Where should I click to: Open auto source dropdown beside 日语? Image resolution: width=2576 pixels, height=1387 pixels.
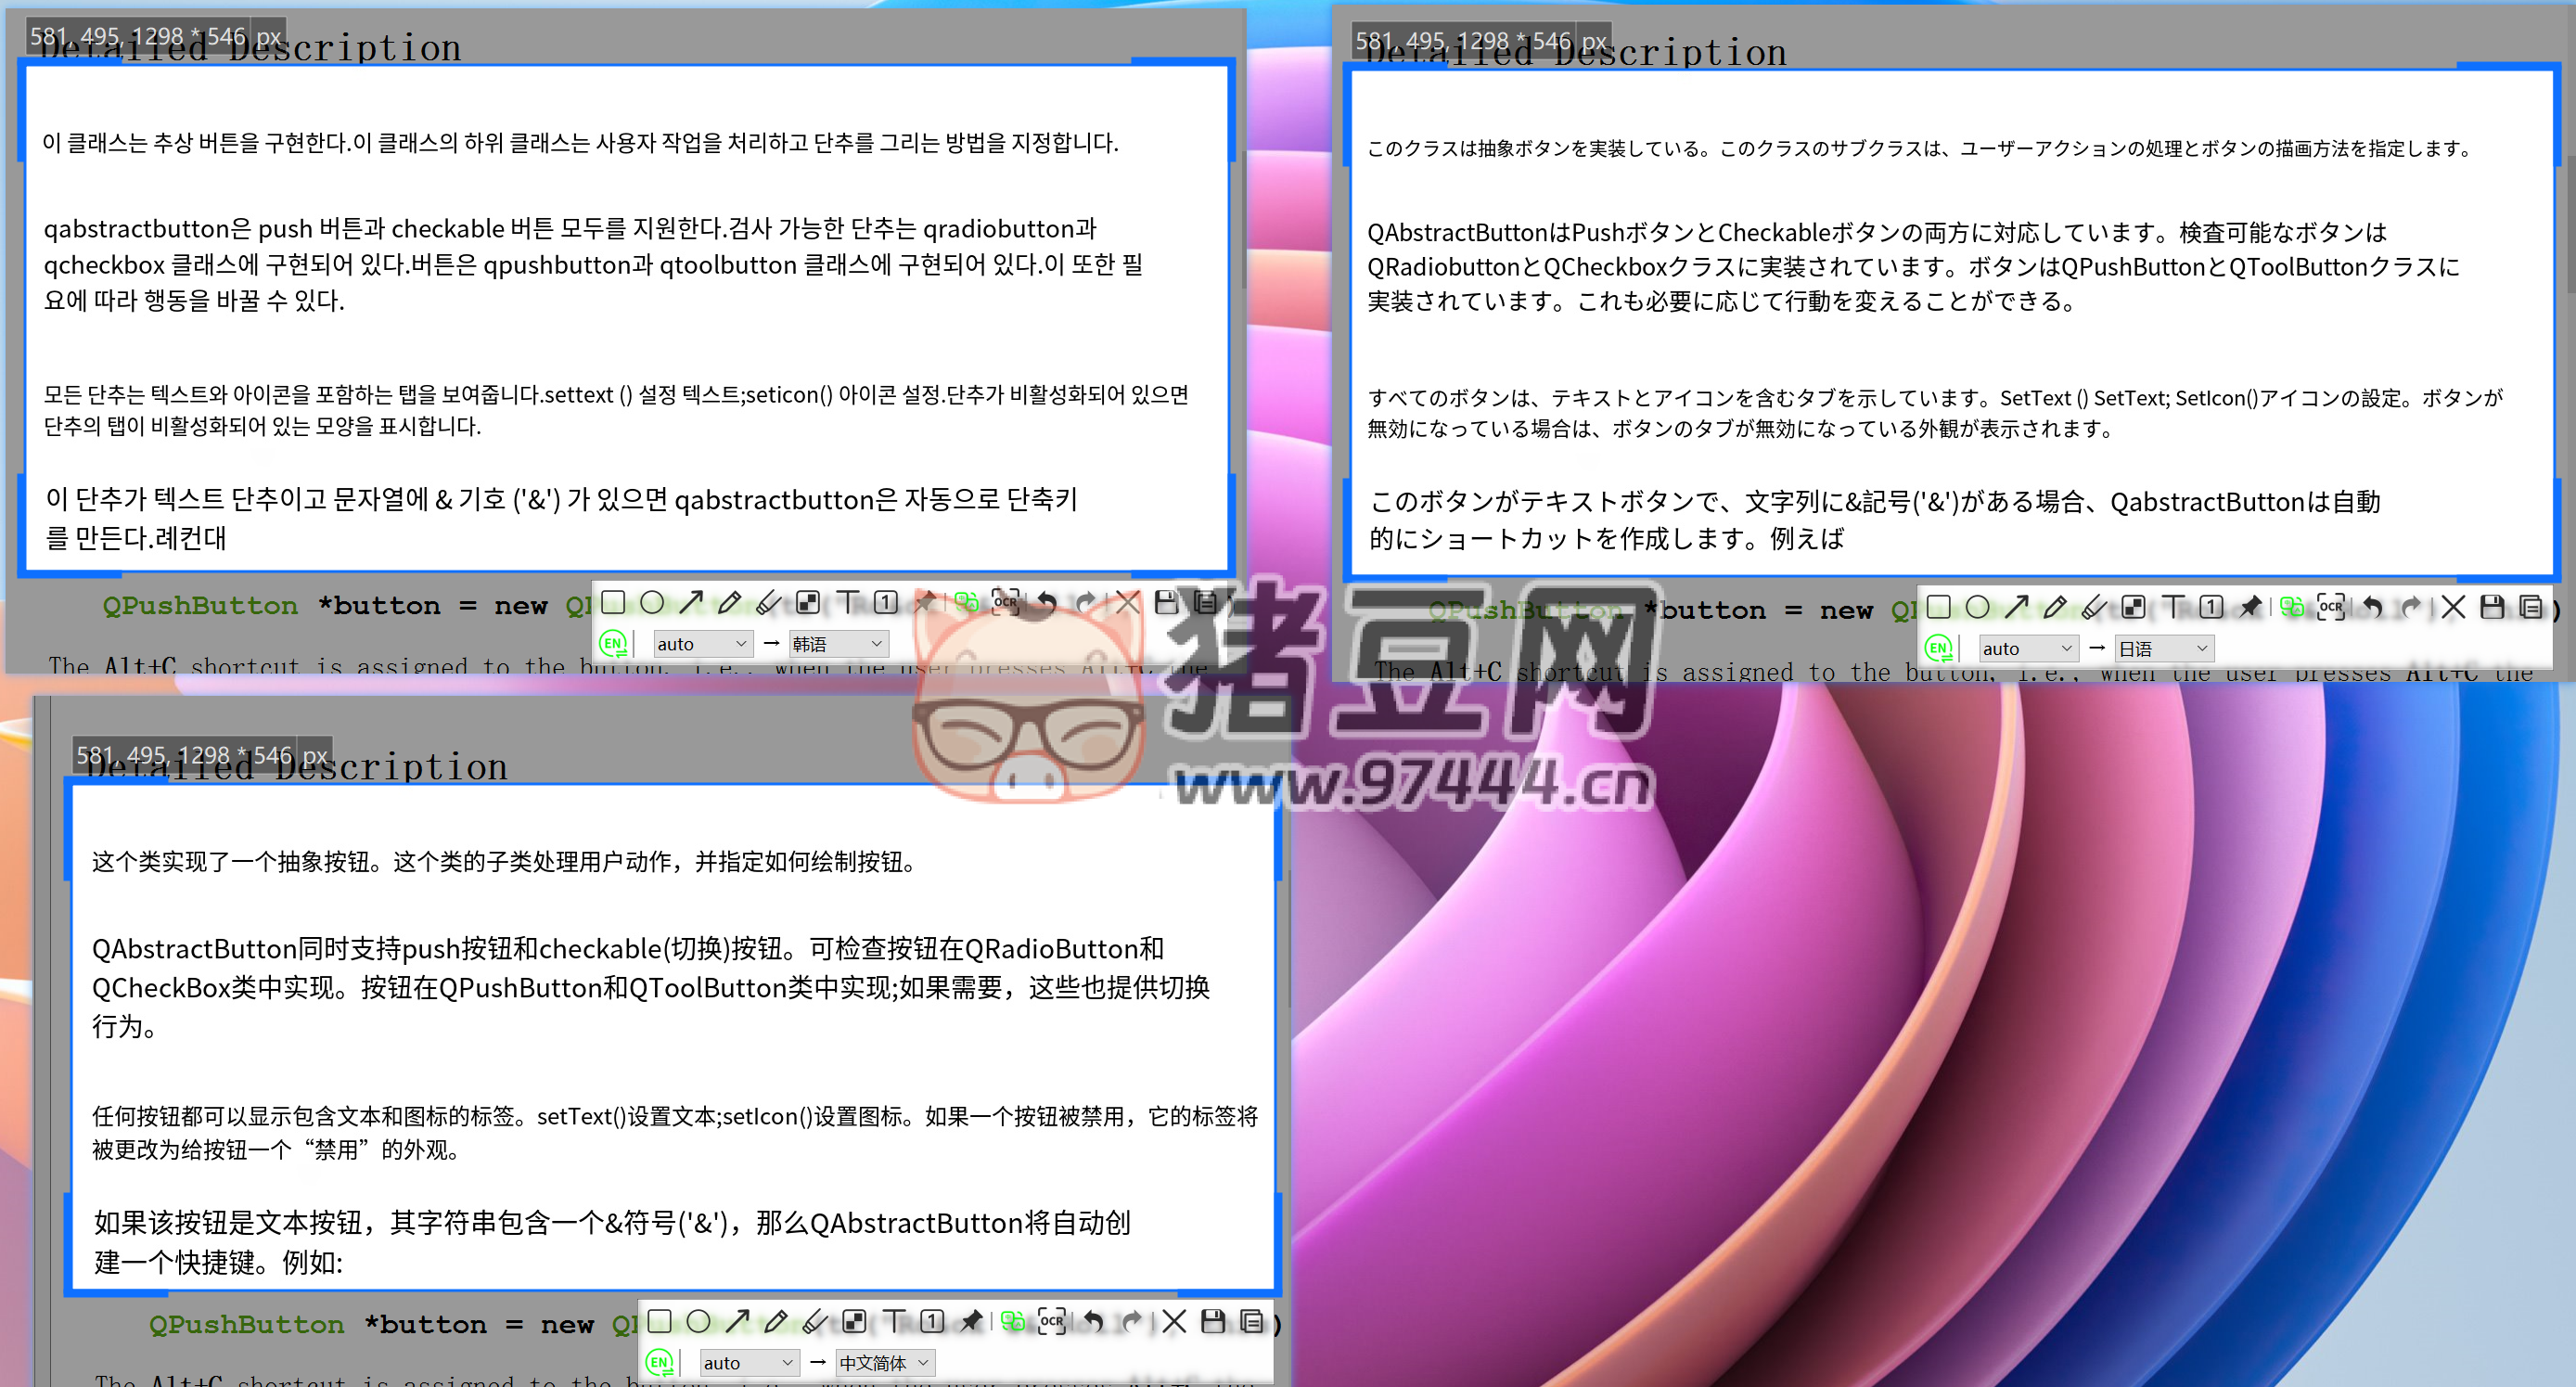tap(2028, 649)
